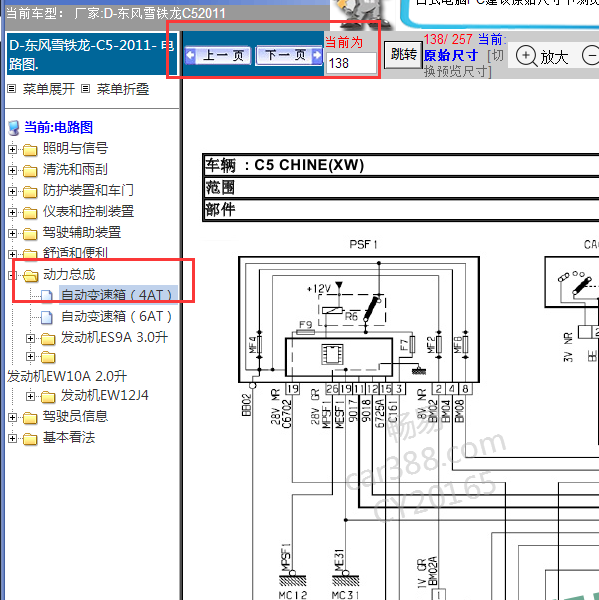Click the computer icon beside 当前:电路图
This screenshot has height=600, width=599.
[x=14, y=128]
